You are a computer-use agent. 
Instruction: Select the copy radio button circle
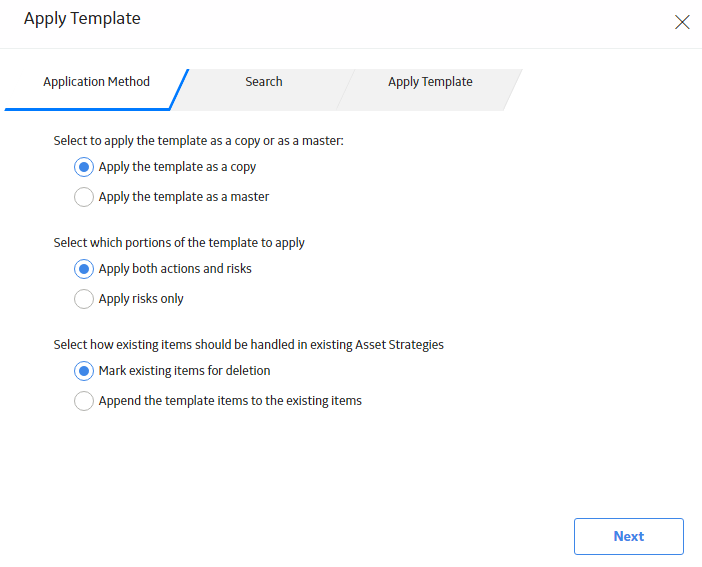(x=84, y=167)
